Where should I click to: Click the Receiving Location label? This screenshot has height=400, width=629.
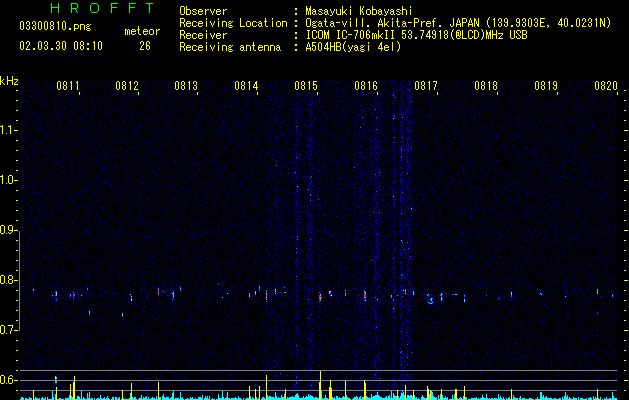tap(233, 23)
